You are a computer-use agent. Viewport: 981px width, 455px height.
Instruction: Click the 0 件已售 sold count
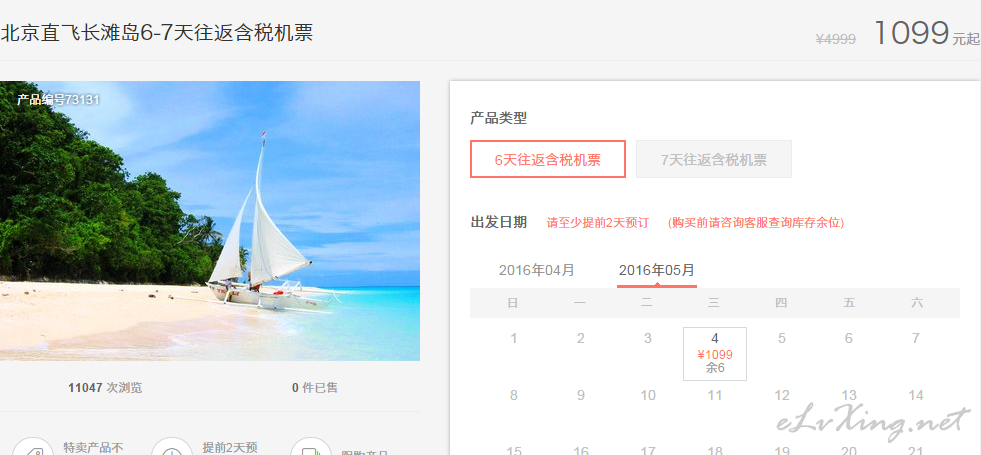[x=315, y=387]
